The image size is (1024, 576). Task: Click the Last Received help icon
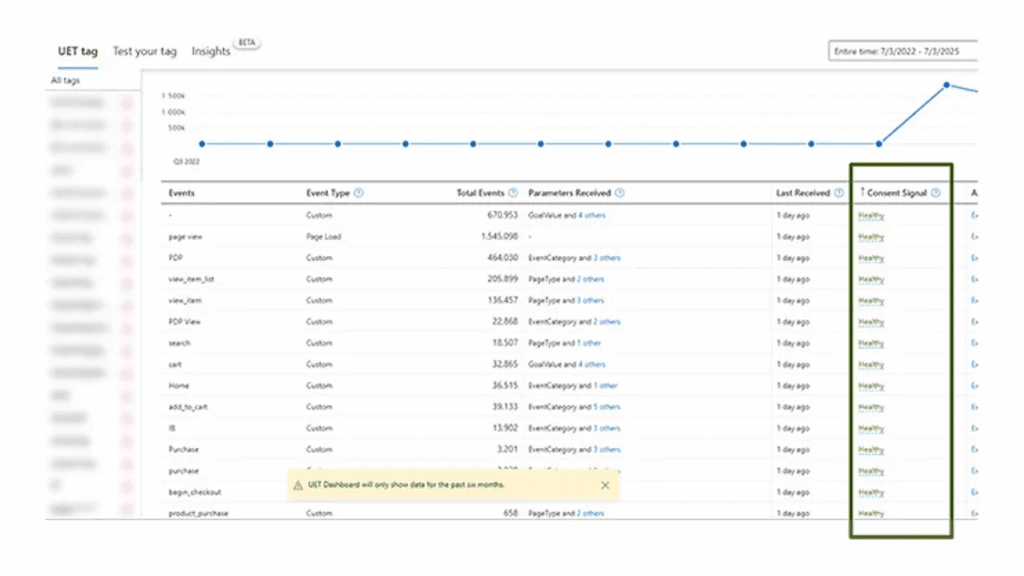(x=839, y=193)
